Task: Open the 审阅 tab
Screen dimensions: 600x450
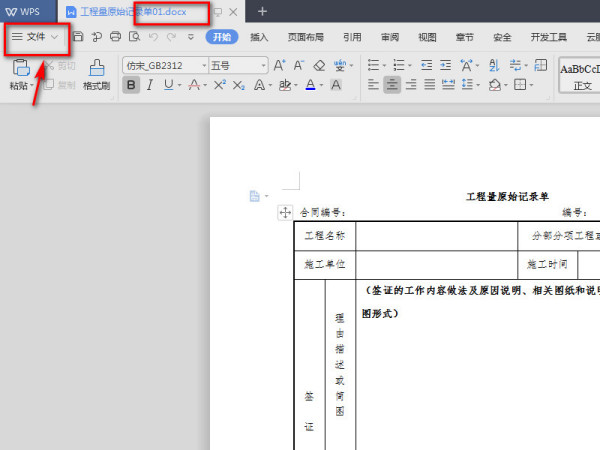Action: click(390, 37)
